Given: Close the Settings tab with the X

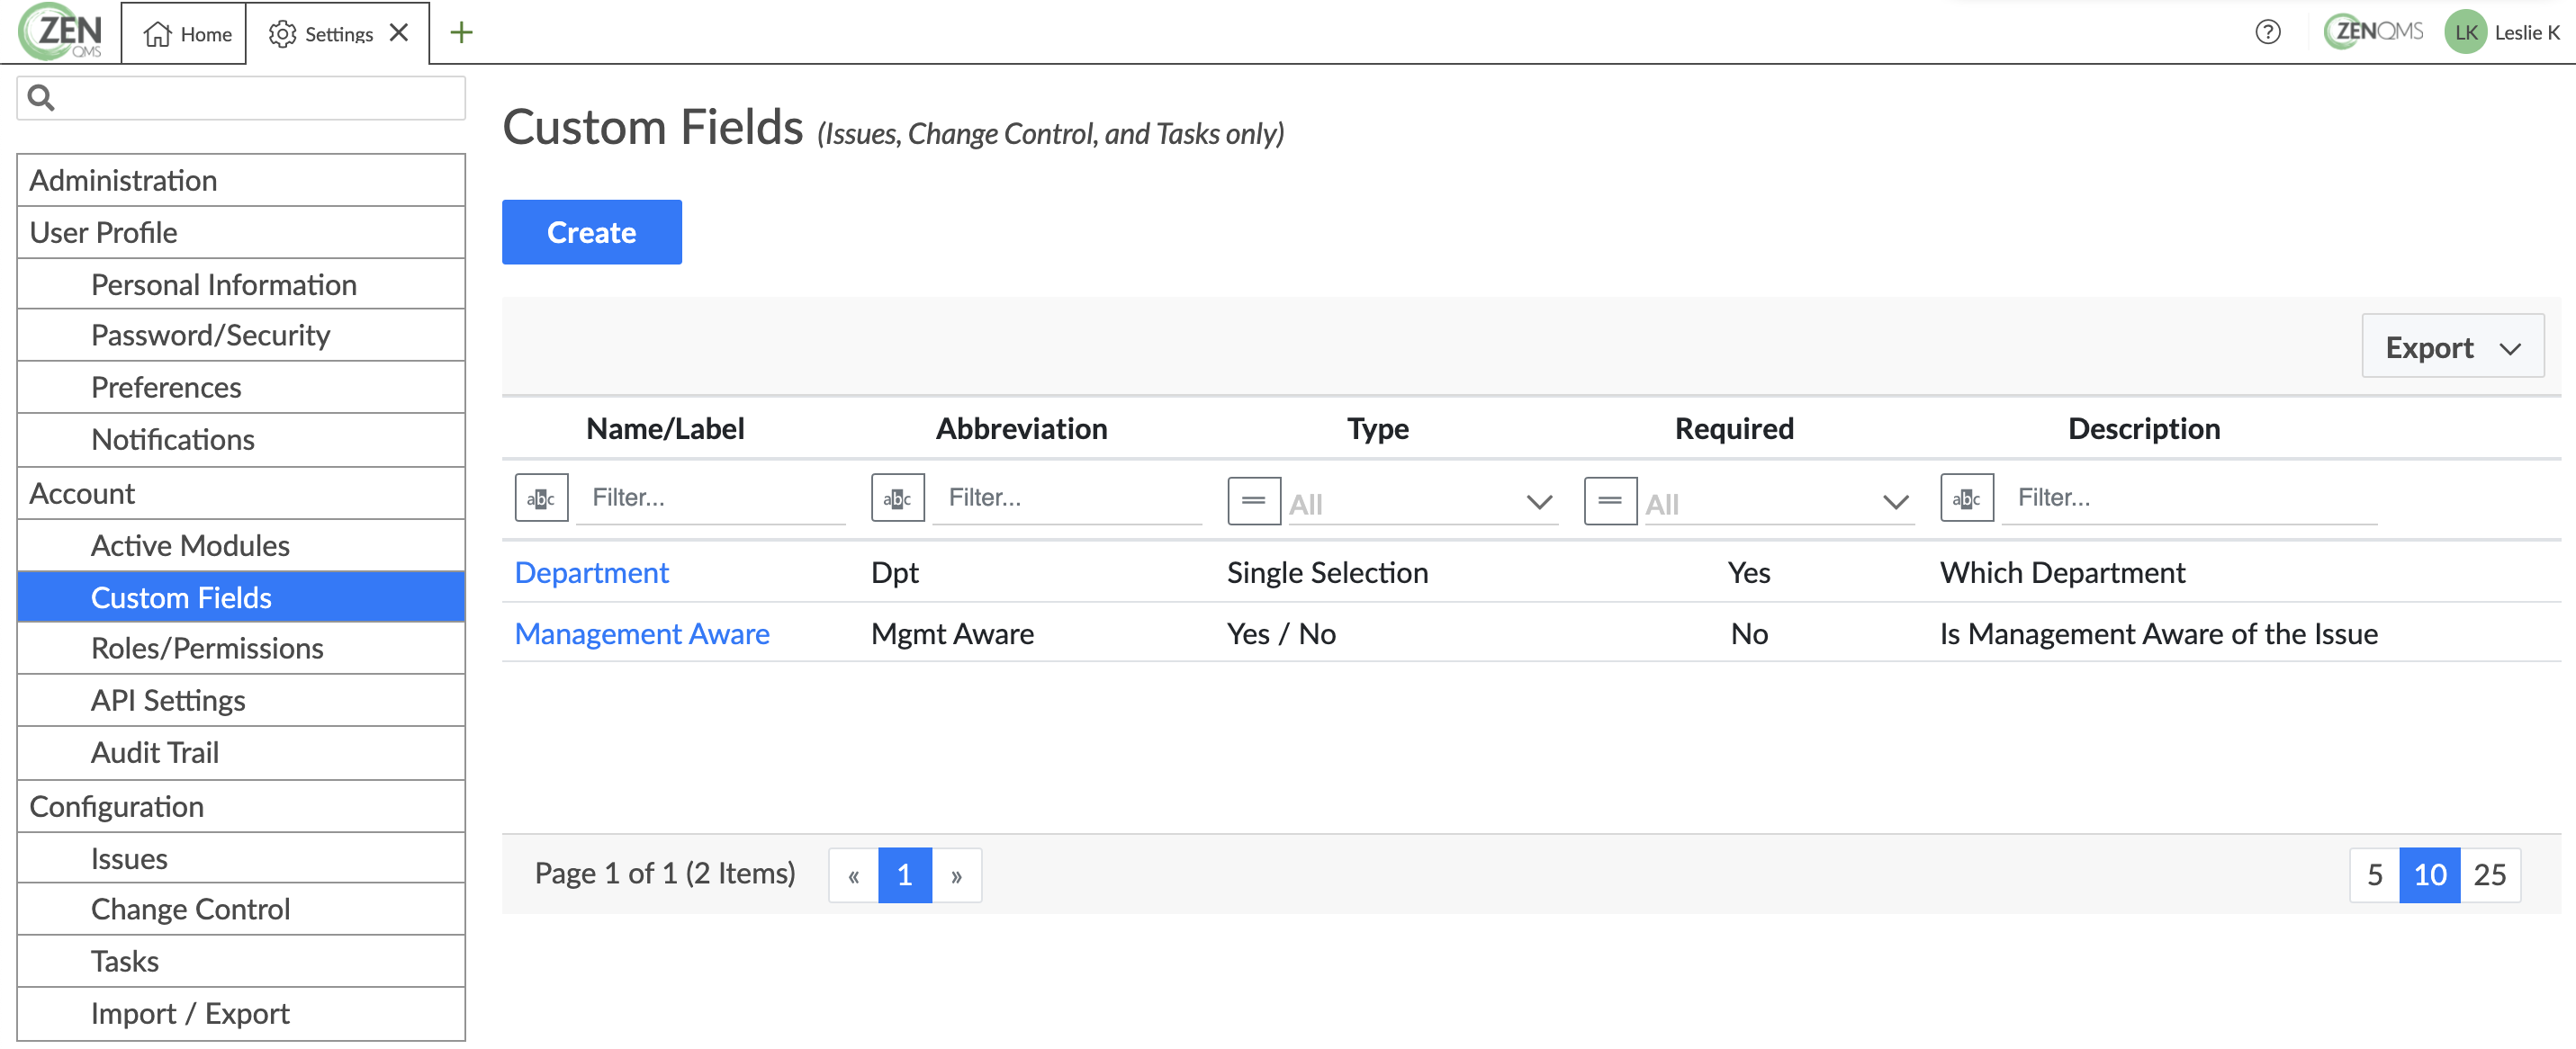Looking at the screenshot, I should [399, 33].
